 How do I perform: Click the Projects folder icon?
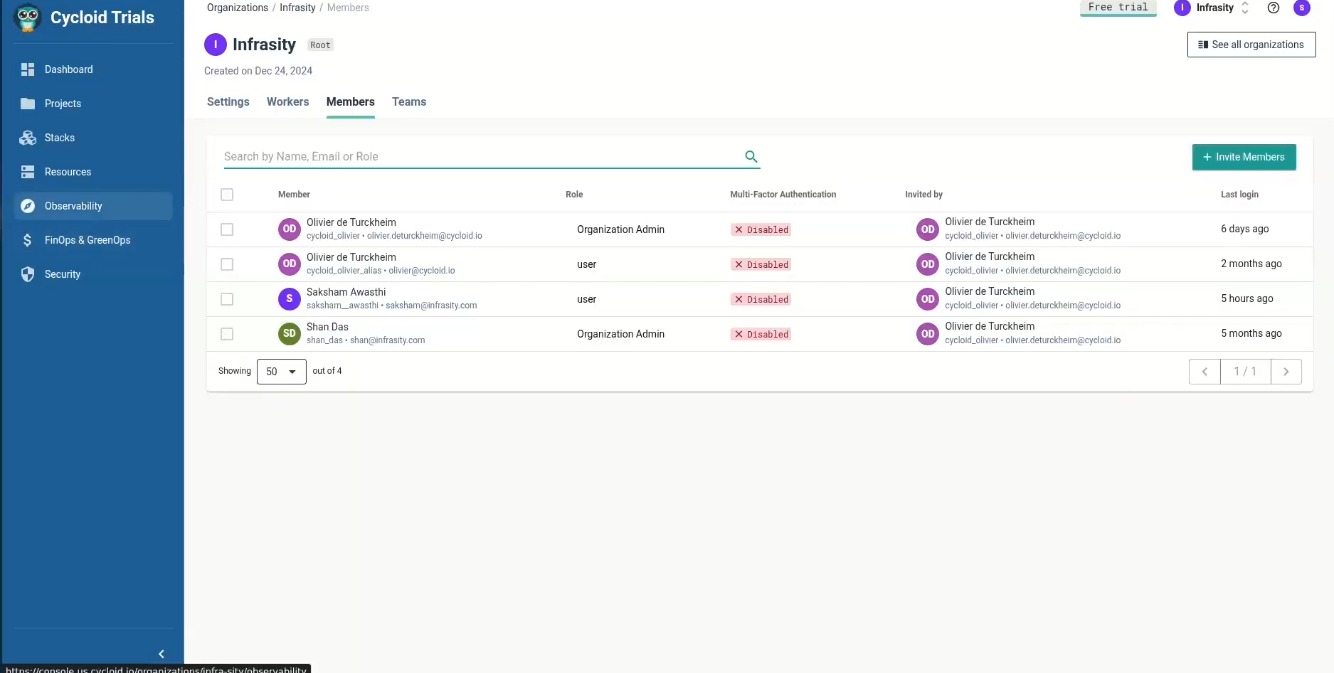(x=28, y=104)
